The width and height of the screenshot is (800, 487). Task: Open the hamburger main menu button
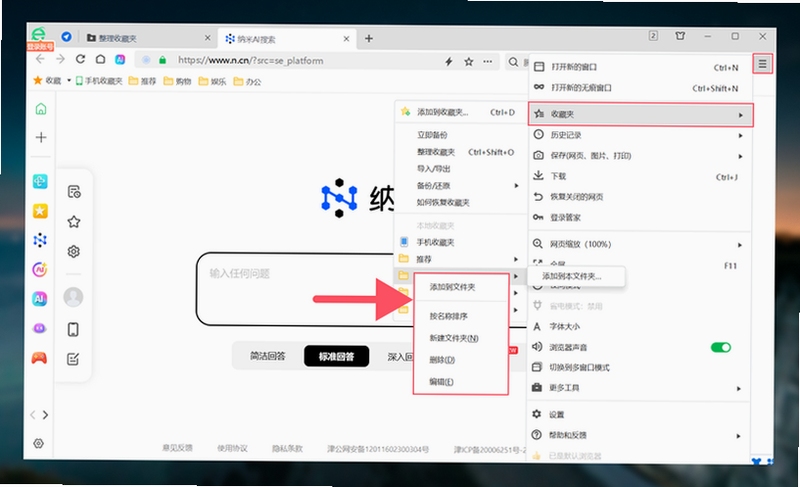[x=762, y=64]
